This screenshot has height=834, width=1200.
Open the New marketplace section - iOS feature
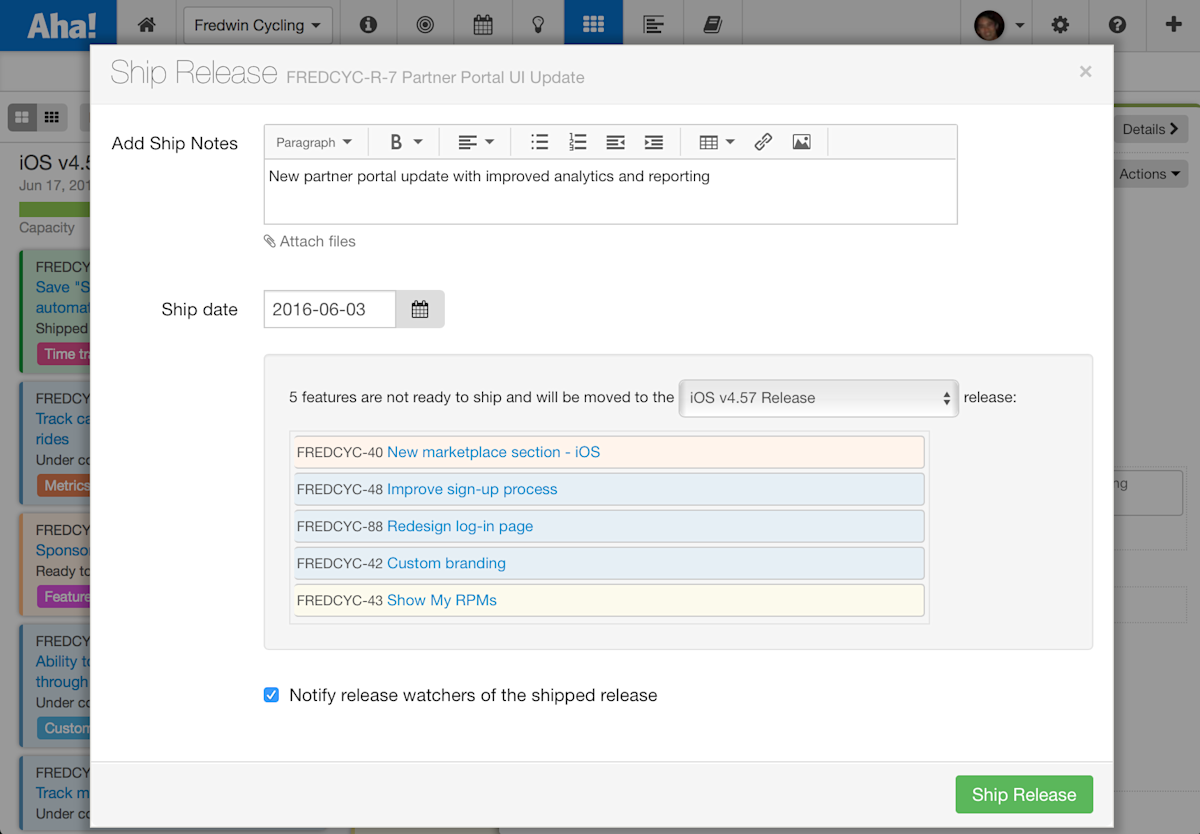(493, 452)
